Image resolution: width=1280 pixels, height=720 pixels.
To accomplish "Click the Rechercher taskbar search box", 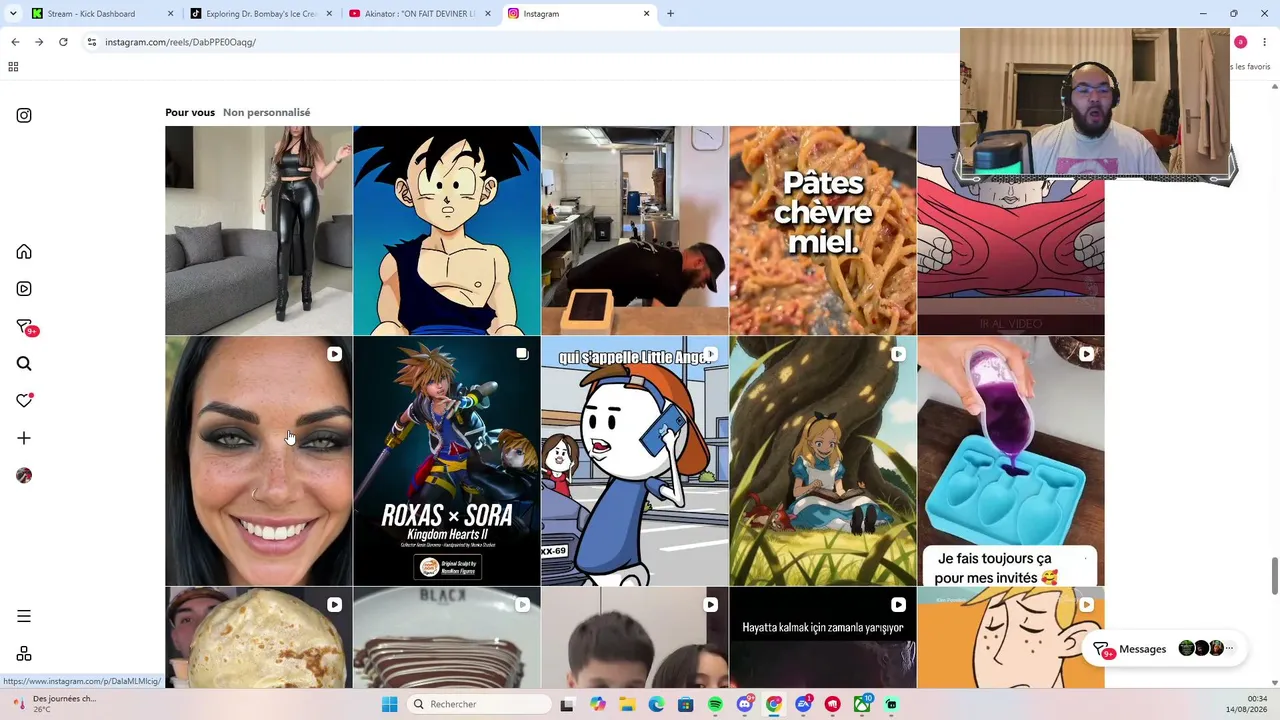I will (481, 704).
